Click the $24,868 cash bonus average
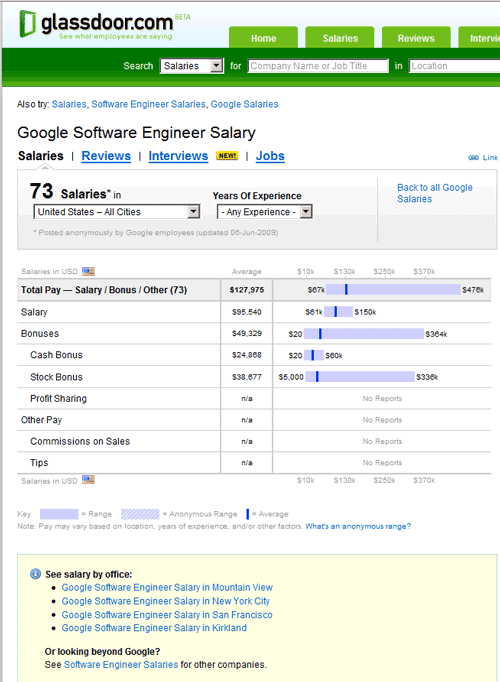Viewport: 500px width, 682px height. [x=247, y=355]
